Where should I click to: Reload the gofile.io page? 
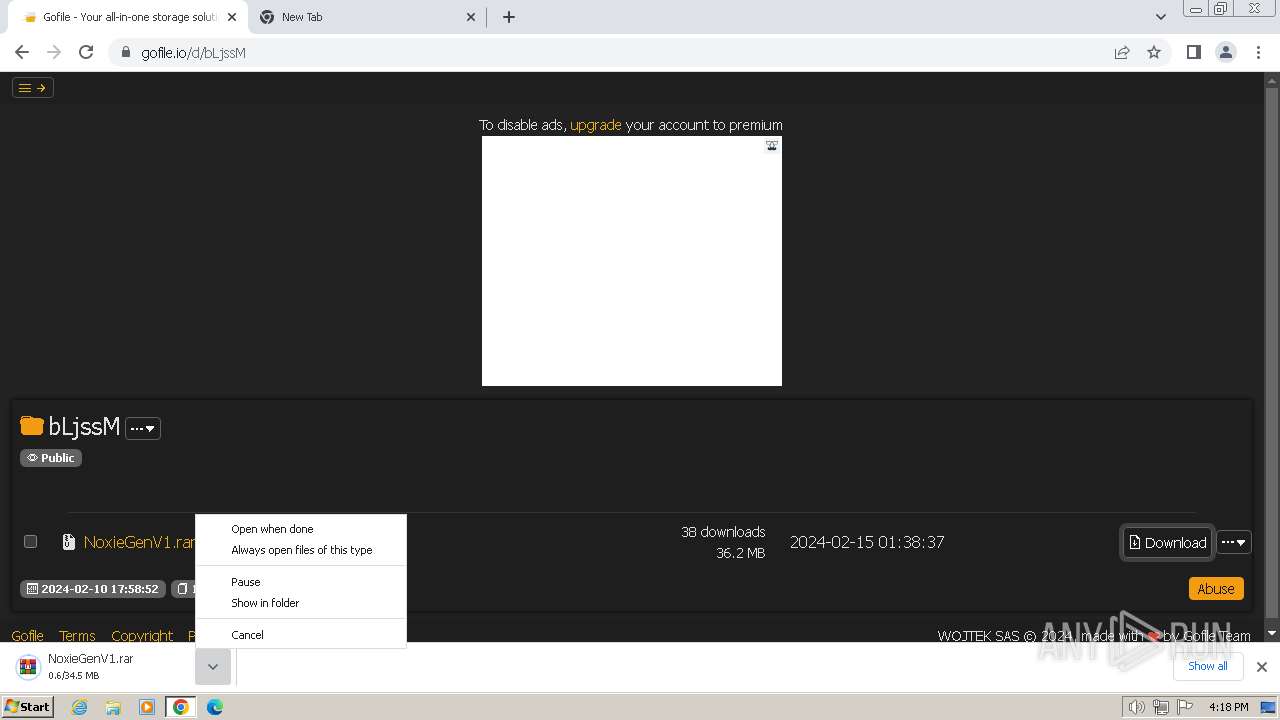point(86,52)
